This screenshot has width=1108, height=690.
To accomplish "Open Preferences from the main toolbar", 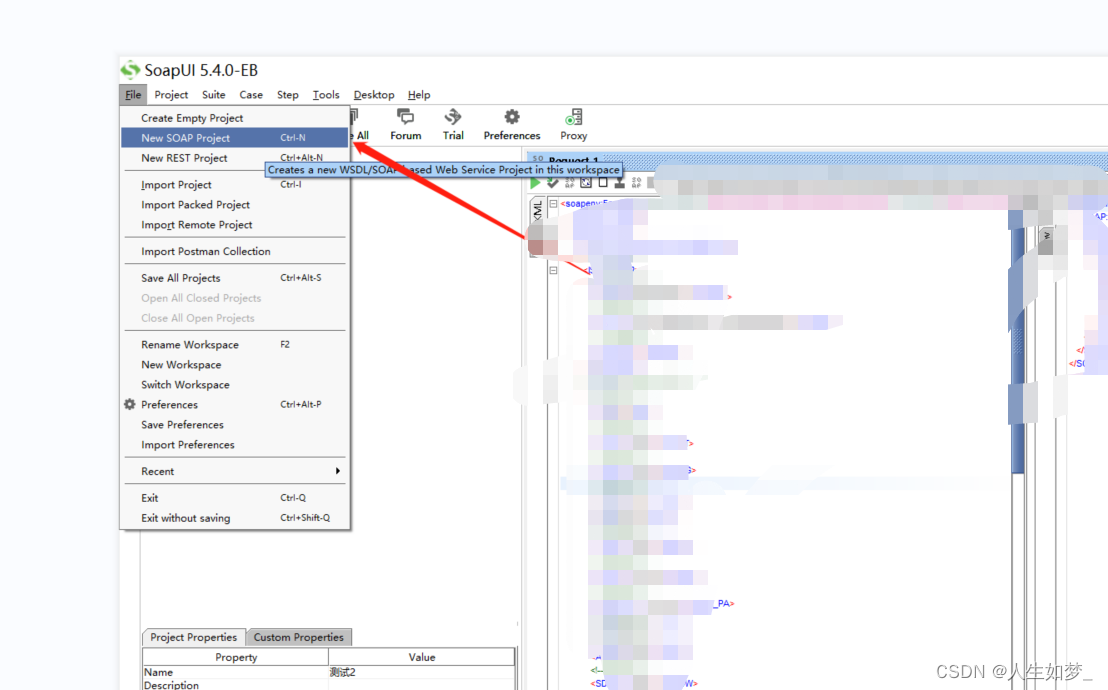I will [x=512, y=124].
